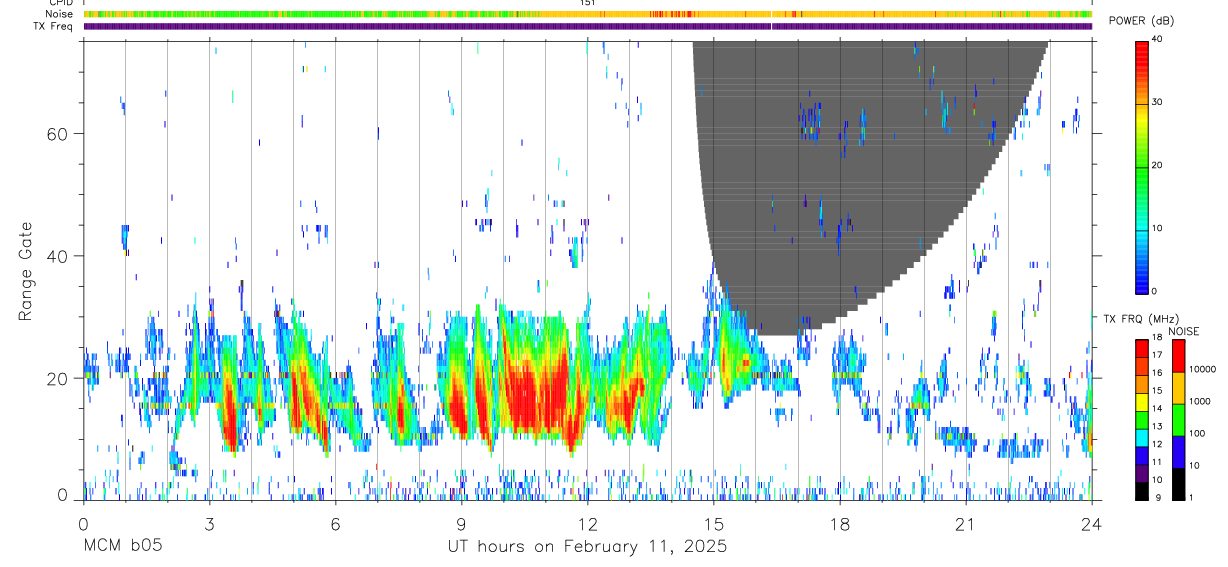Click the time-axis tick label '24'

click(x=1091, y=525)
